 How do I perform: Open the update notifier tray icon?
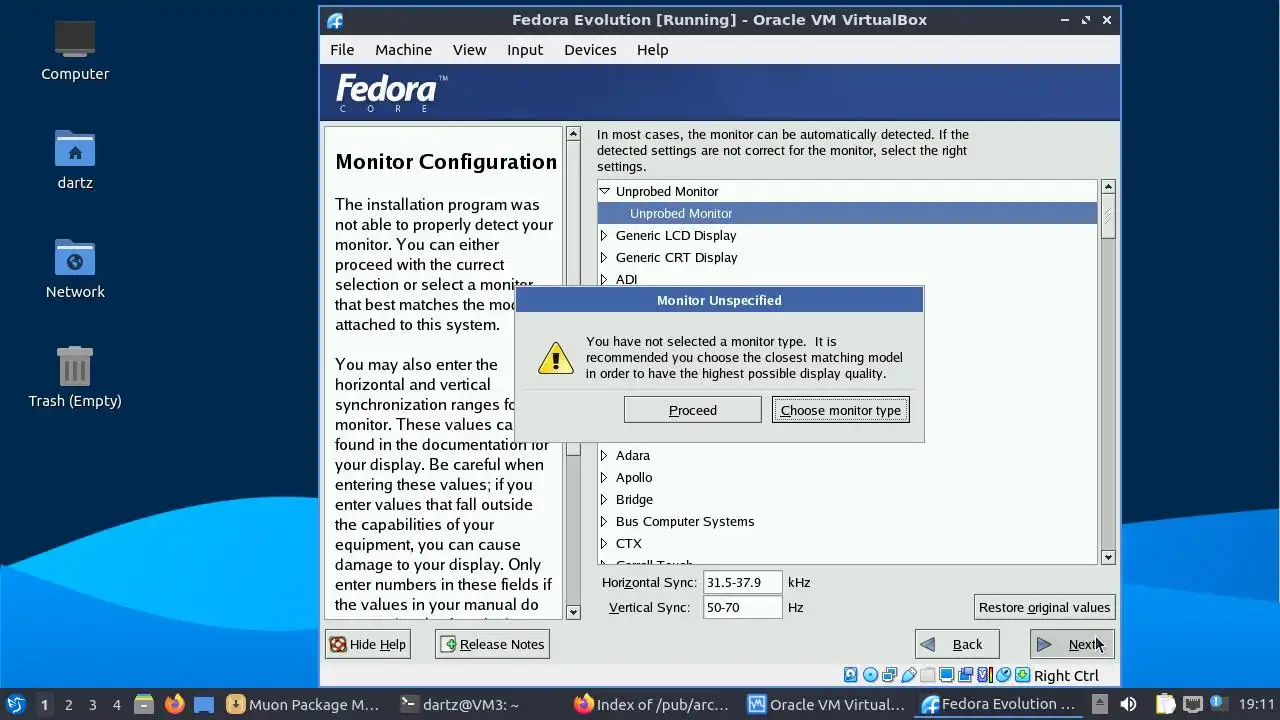pyautogui.click(x=1219, y=704)
